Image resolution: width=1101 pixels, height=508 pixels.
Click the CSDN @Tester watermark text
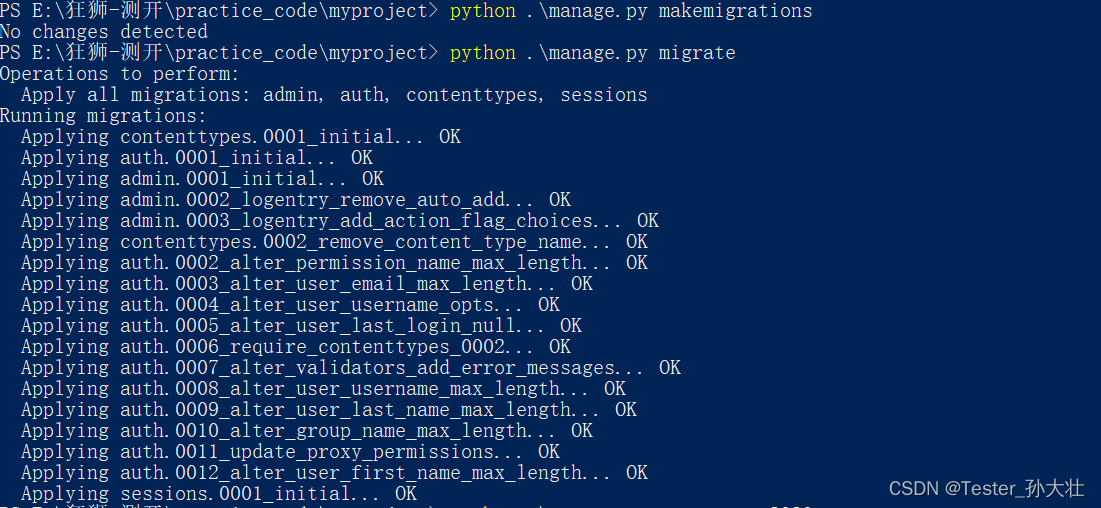pyautogui.click(x=986, y=489)
